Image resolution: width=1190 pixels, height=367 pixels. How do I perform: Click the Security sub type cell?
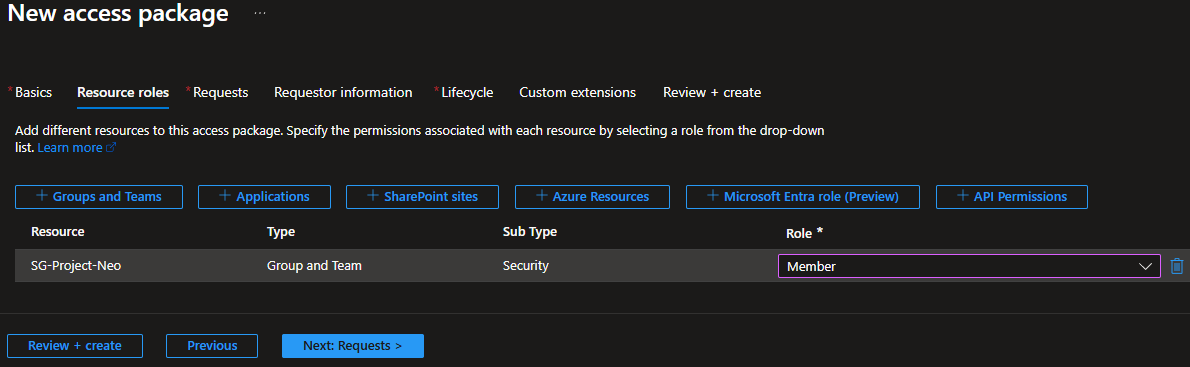(525, 266)
